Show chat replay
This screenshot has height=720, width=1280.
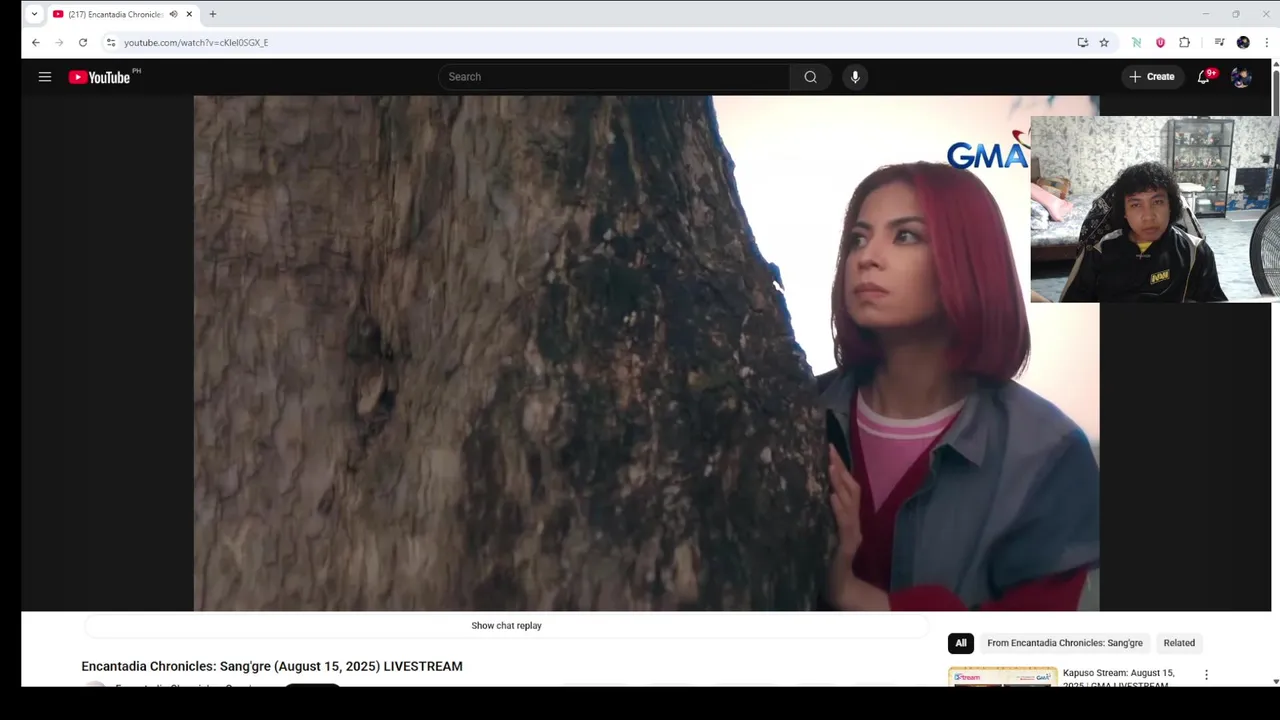506,626
